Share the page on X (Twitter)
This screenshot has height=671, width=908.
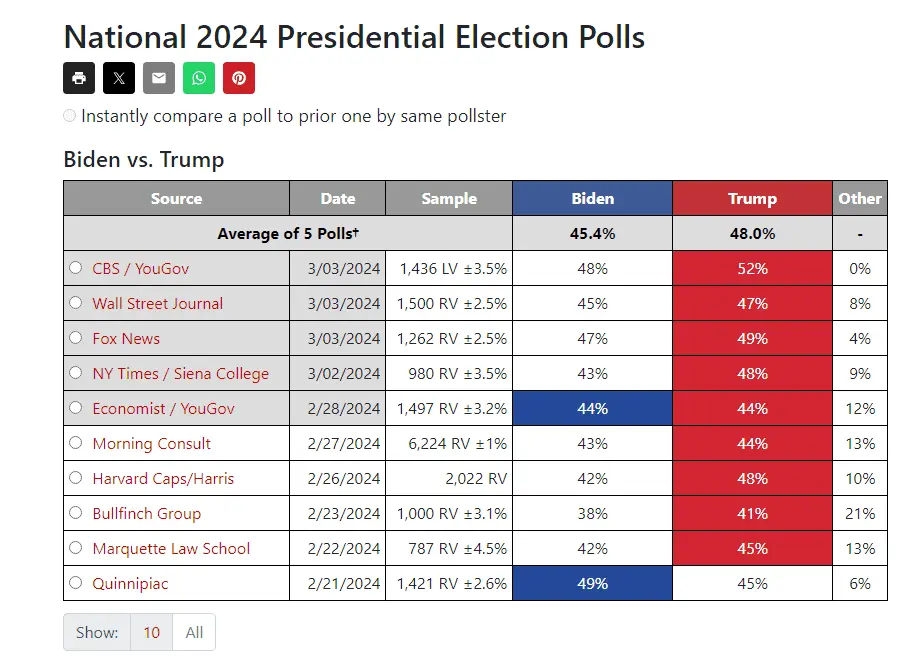click(119, 78)
